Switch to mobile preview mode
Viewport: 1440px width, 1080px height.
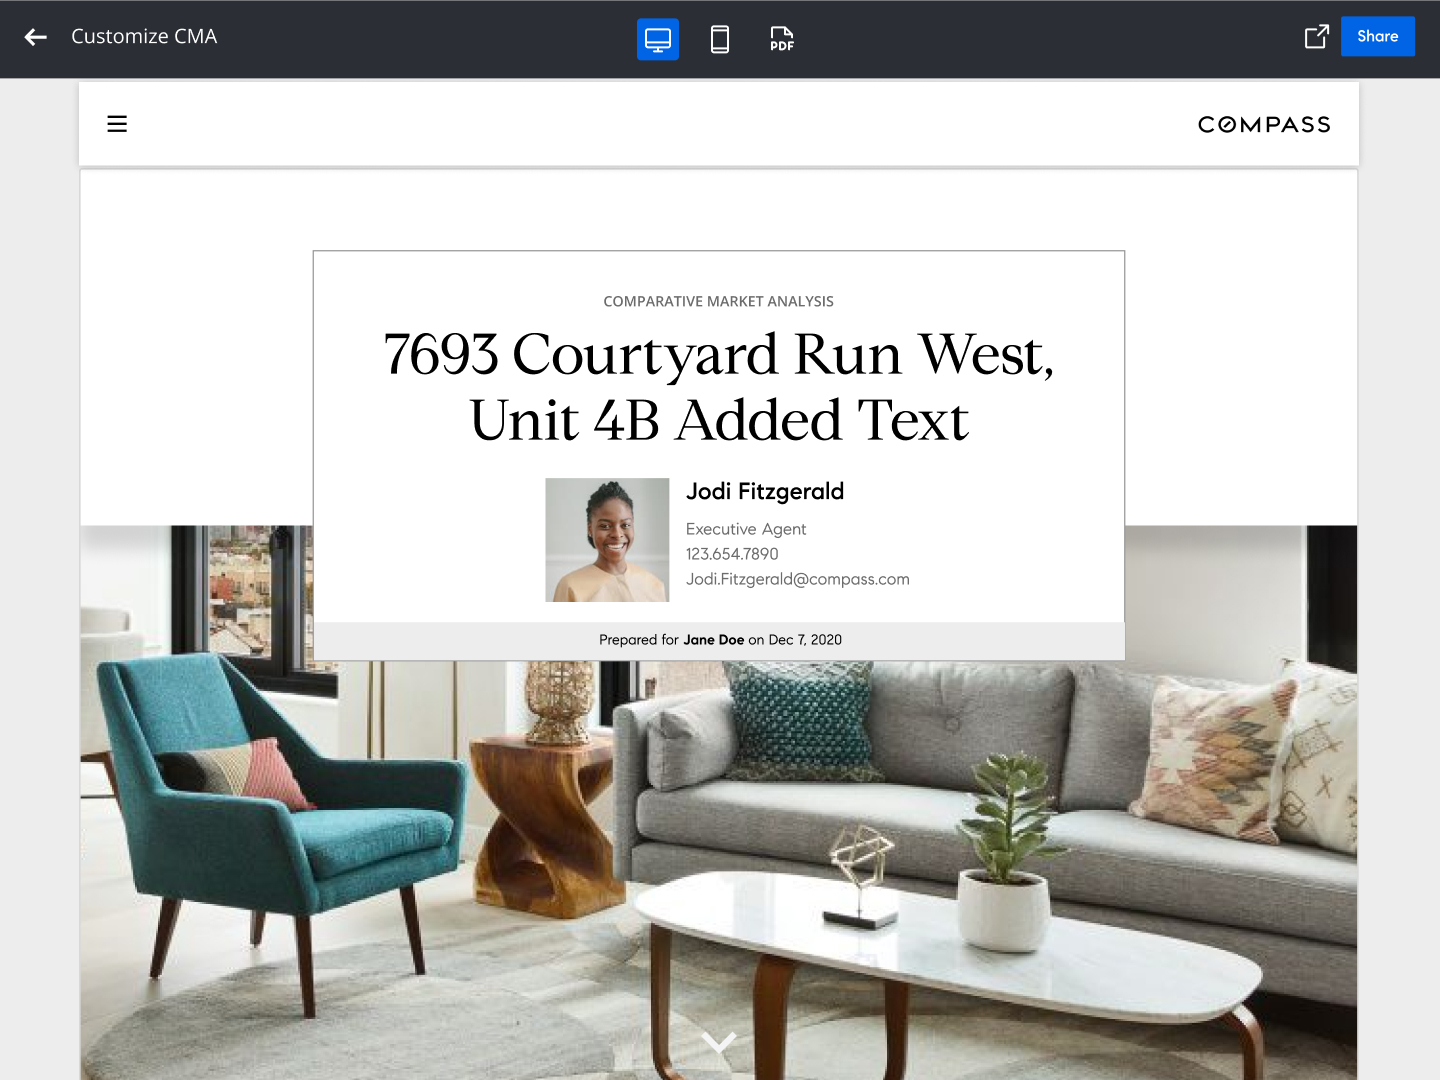click(x=720, y=39)
